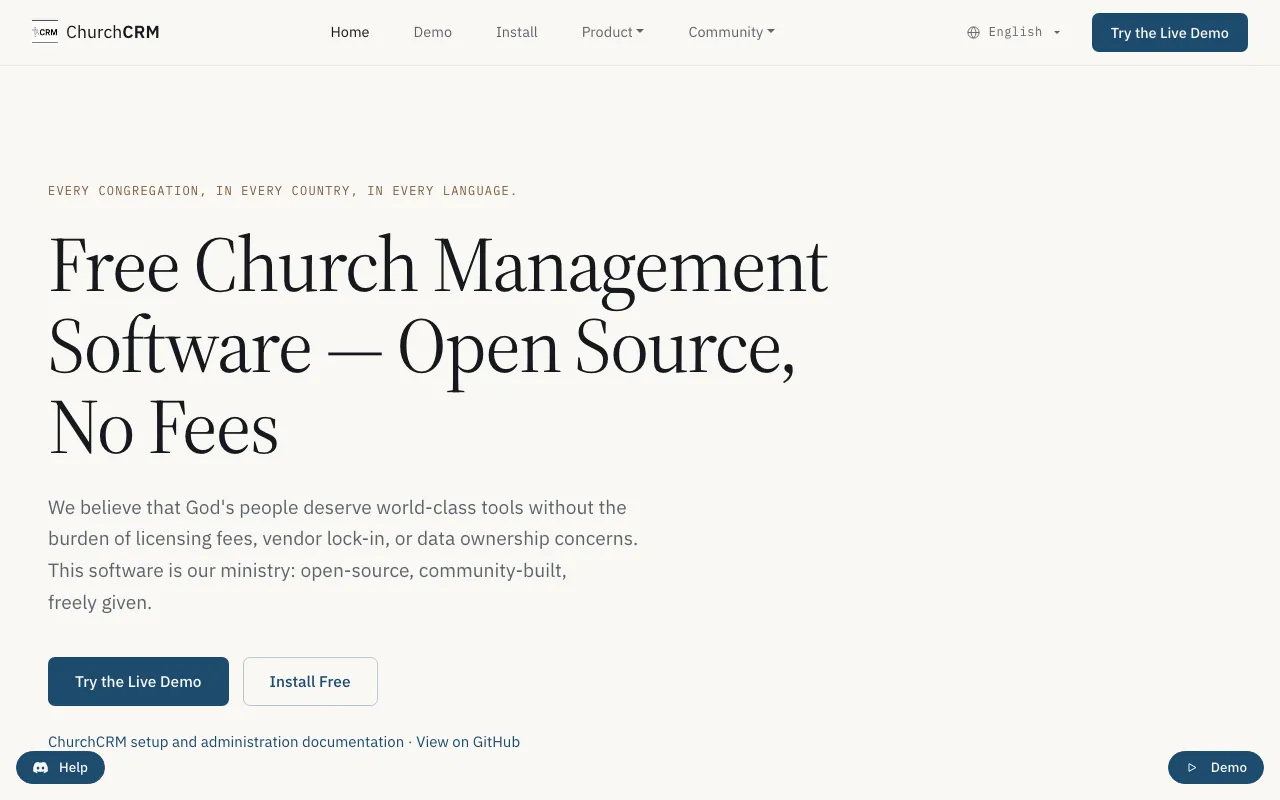Viewport: 1280px width, 800px height.
Task: Click the Help label in floating button
Action: click(x=73, y=768)
